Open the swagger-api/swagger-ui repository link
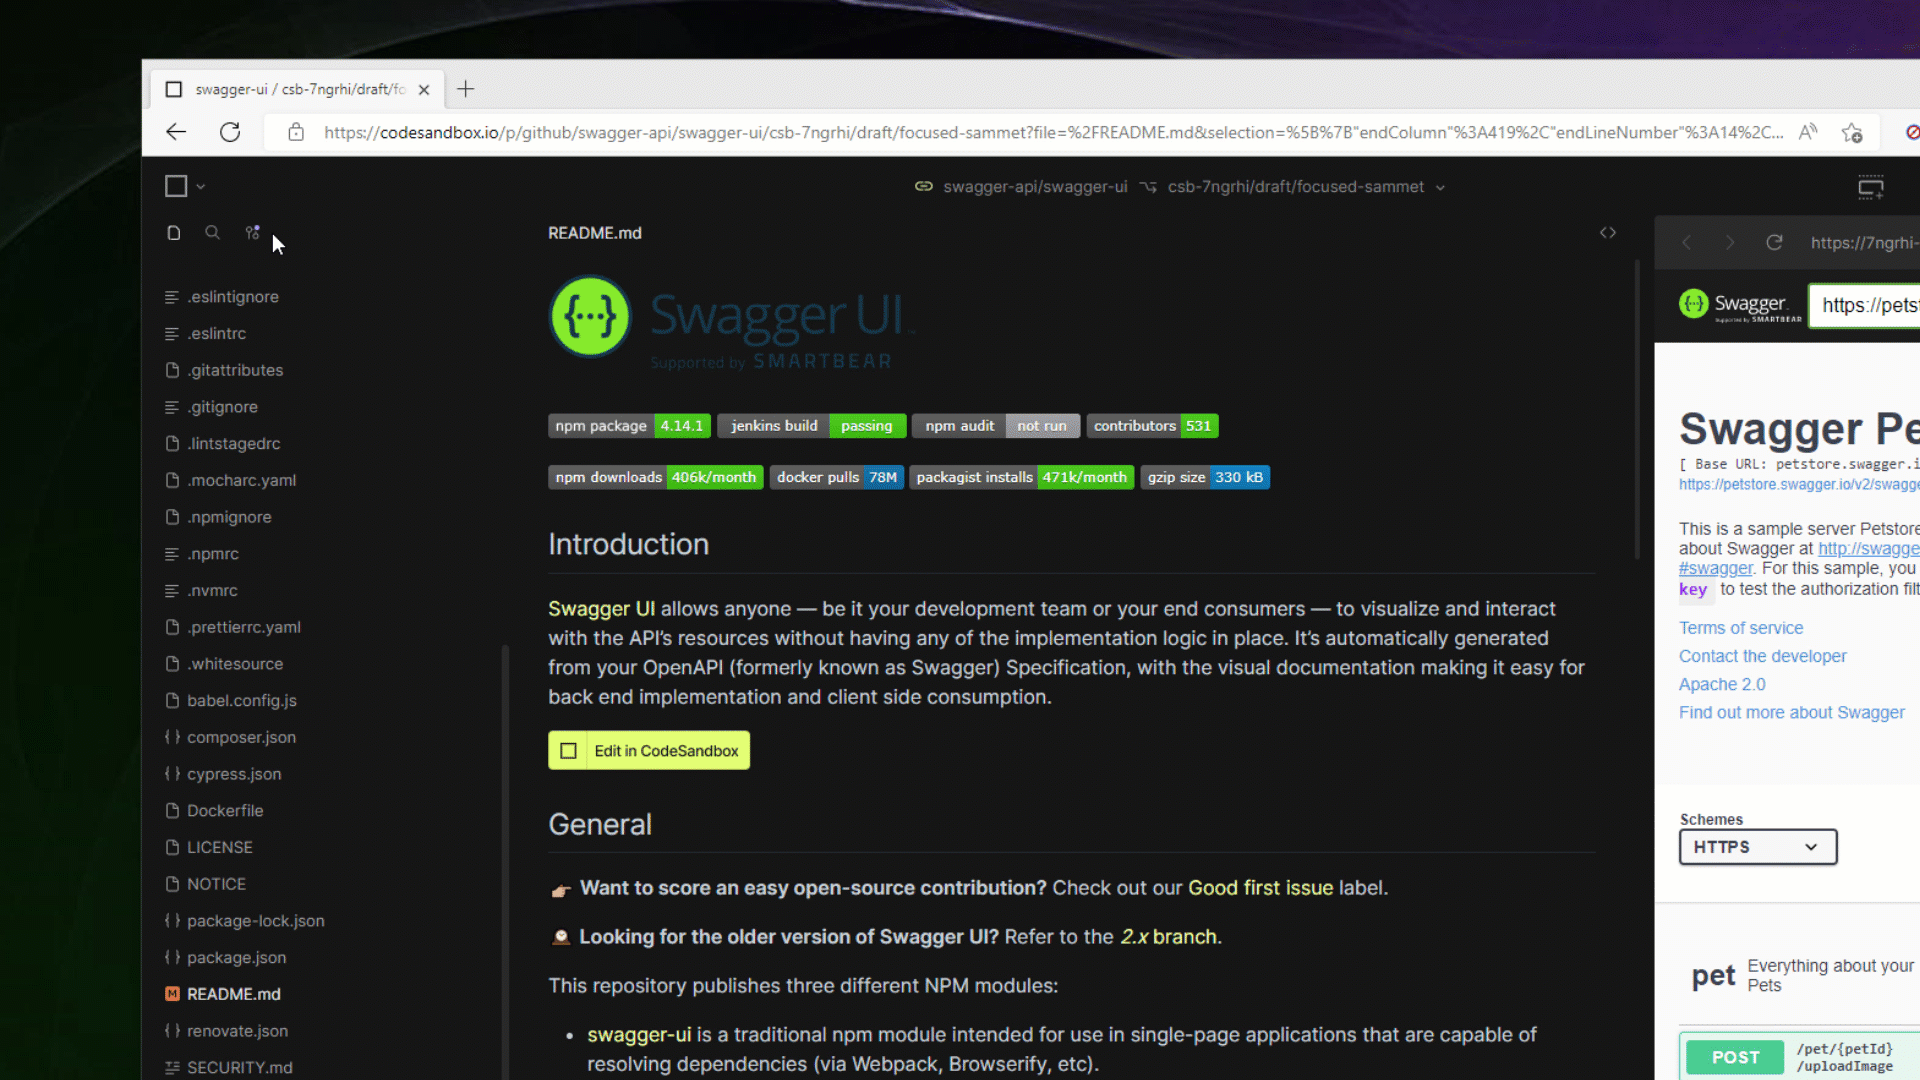This screenshot has width=1920, height=1080. (x=1035, y=186)
